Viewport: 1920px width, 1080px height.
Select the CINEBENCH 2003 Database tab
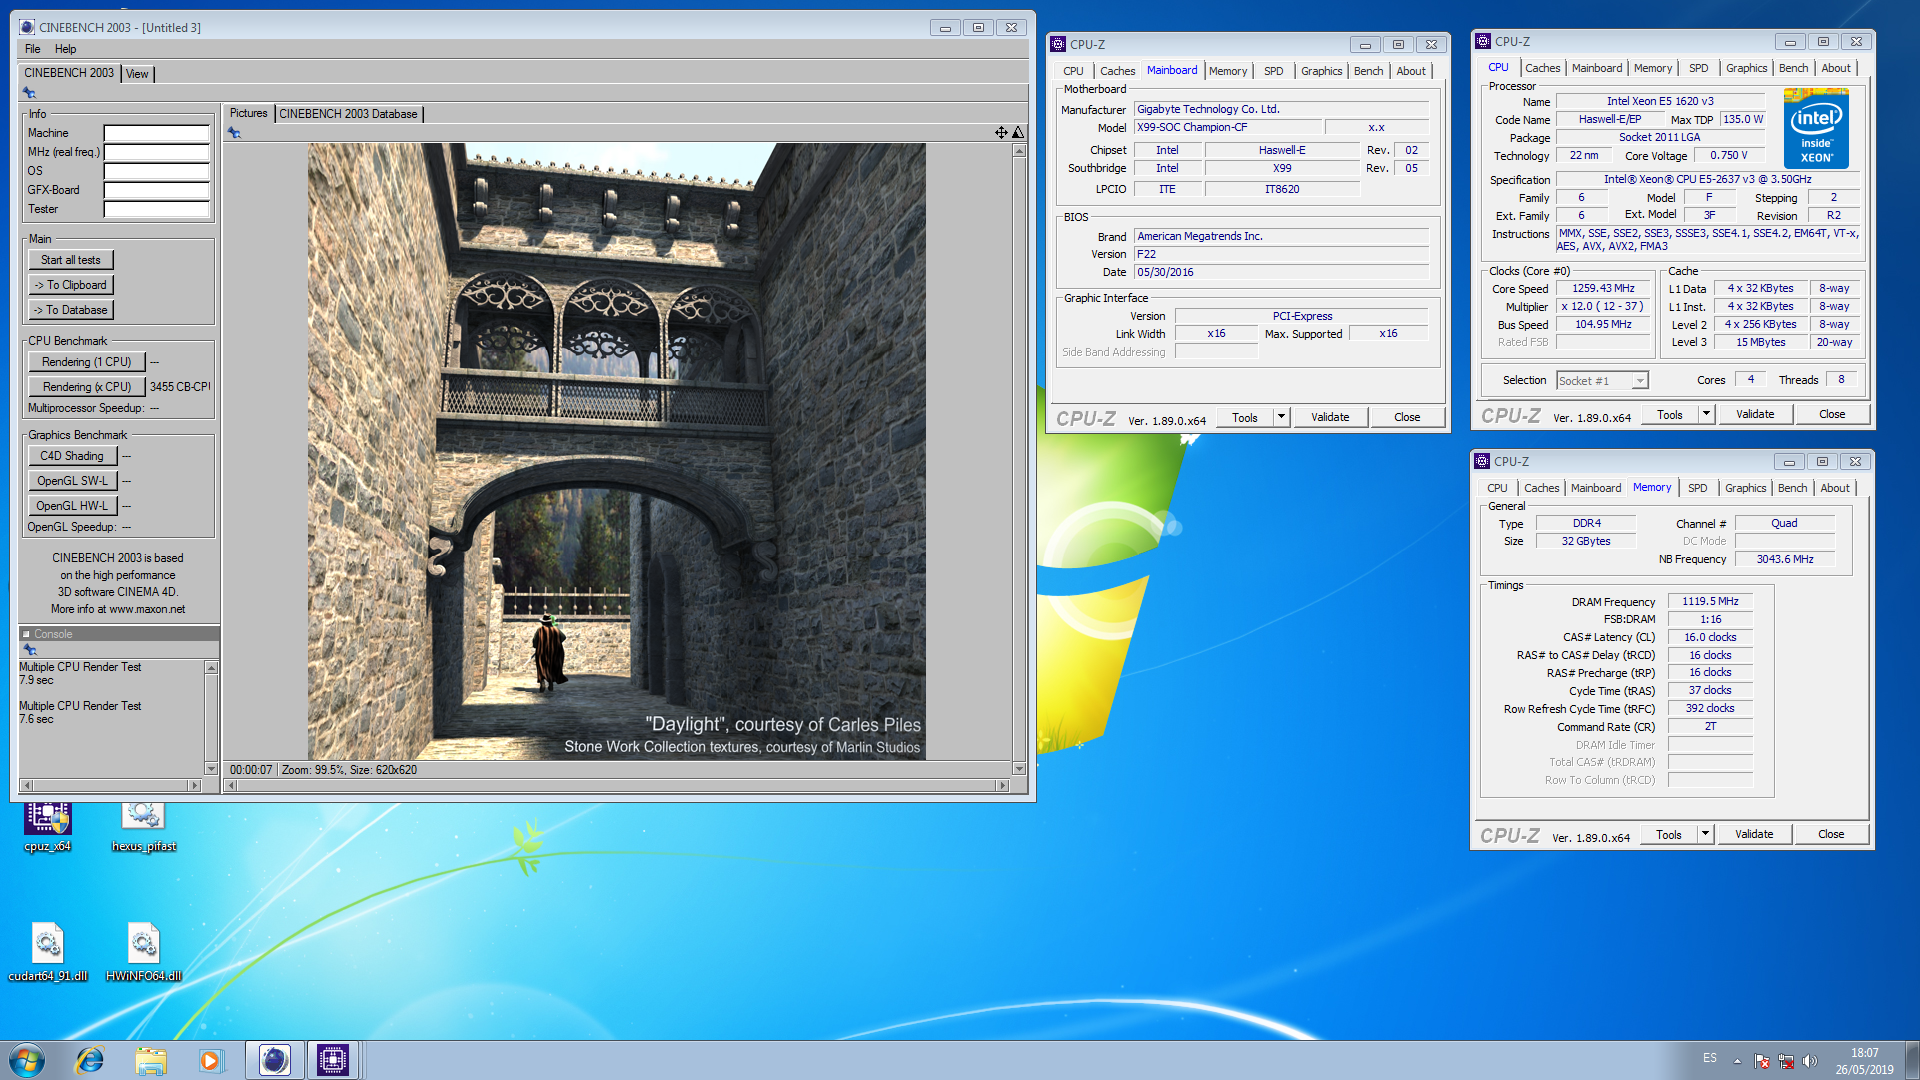pos(348,114)
